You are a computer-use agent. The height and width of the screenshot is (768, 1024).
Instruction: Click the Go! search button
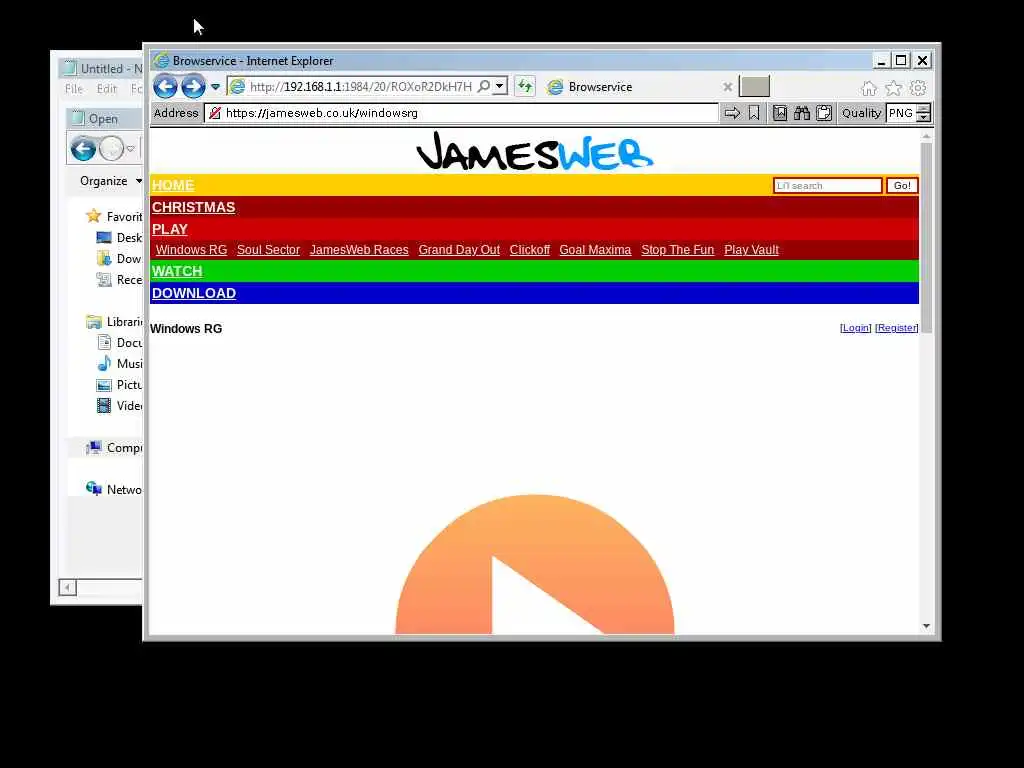click(x=902, y=185)
